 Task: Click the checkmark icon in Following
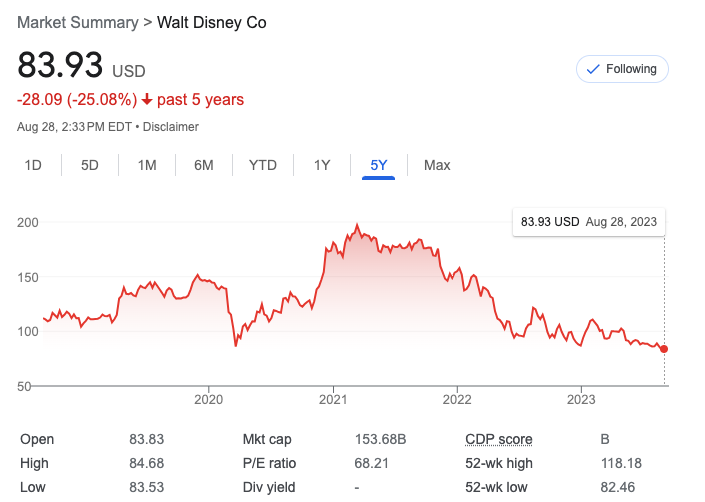tap(592, 69)
